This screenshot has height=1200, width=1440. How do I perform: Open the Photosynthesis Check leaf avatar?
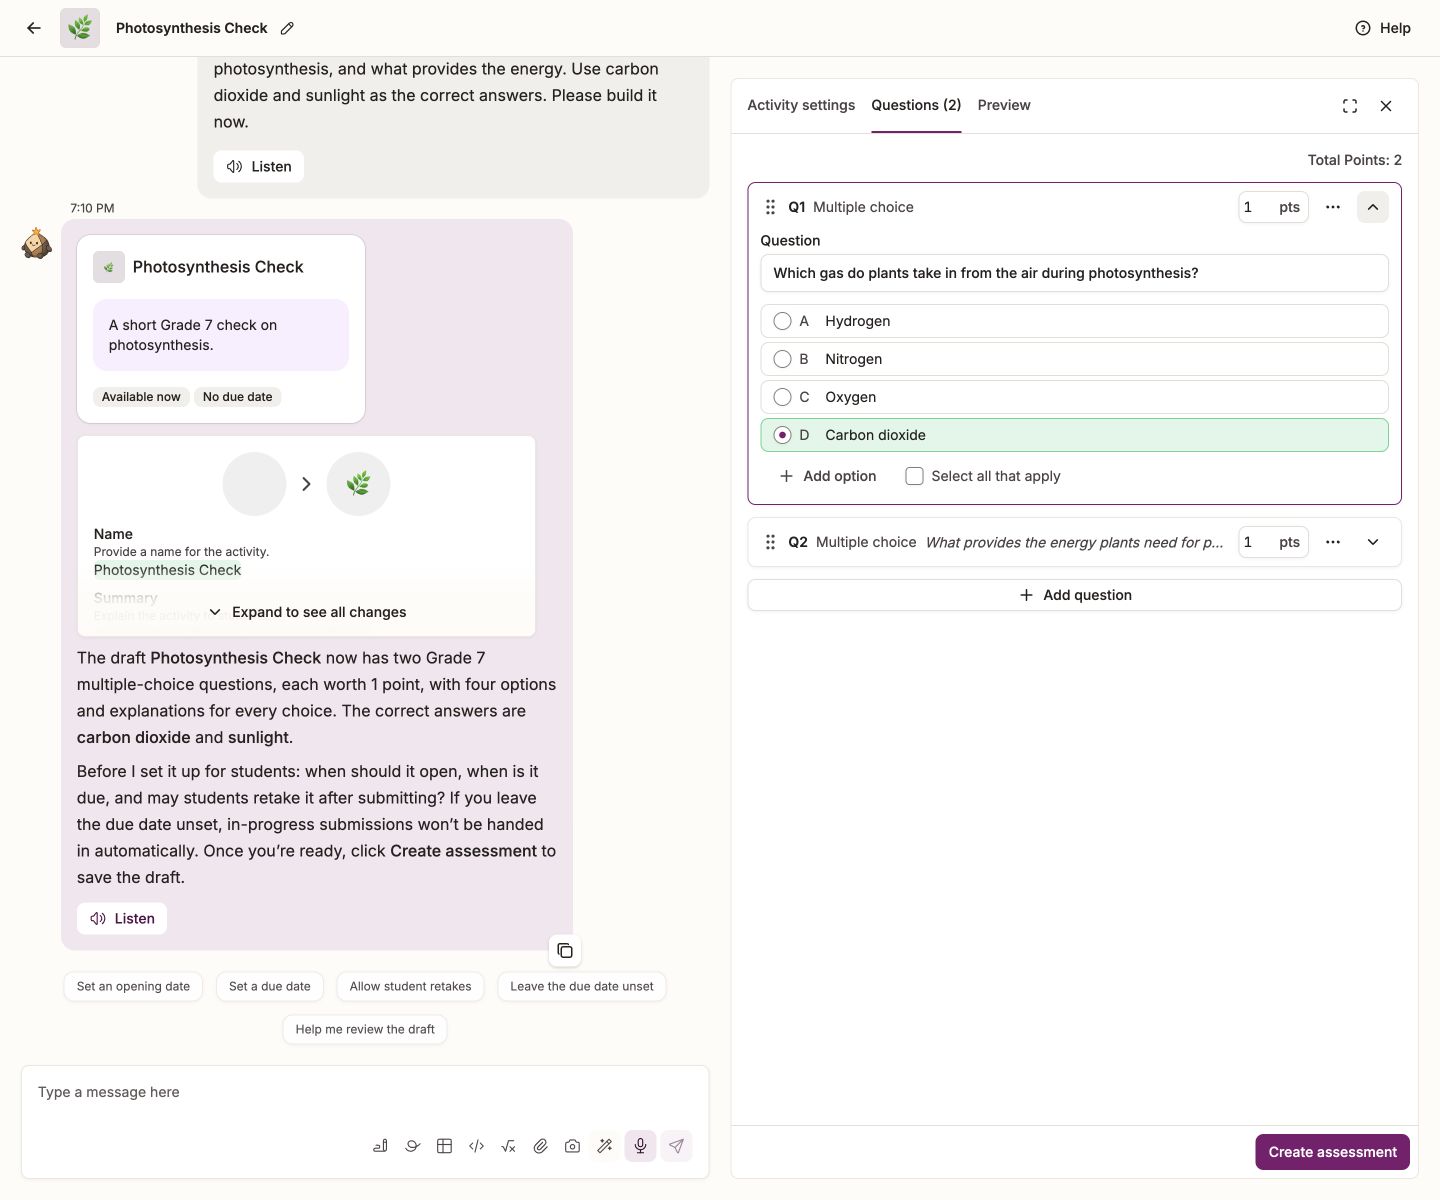coord(80,28)
